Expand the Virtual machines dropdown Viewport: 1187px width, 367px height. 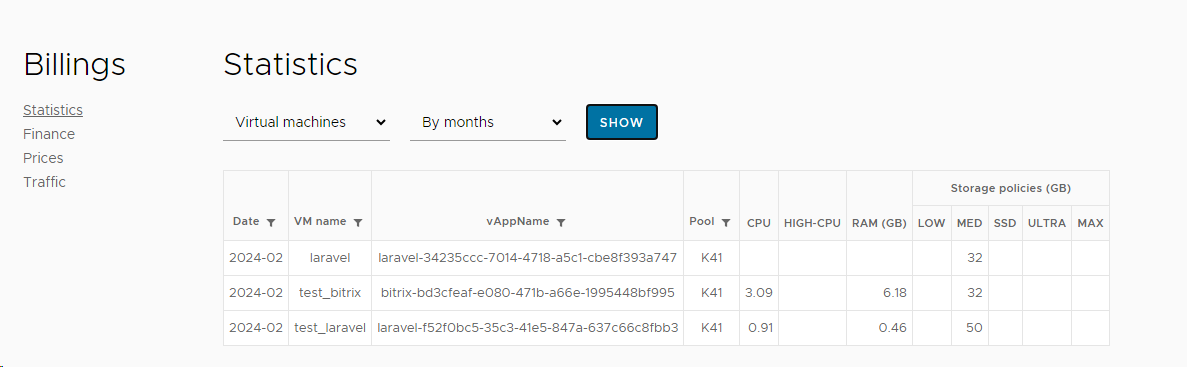coord(307,123)
